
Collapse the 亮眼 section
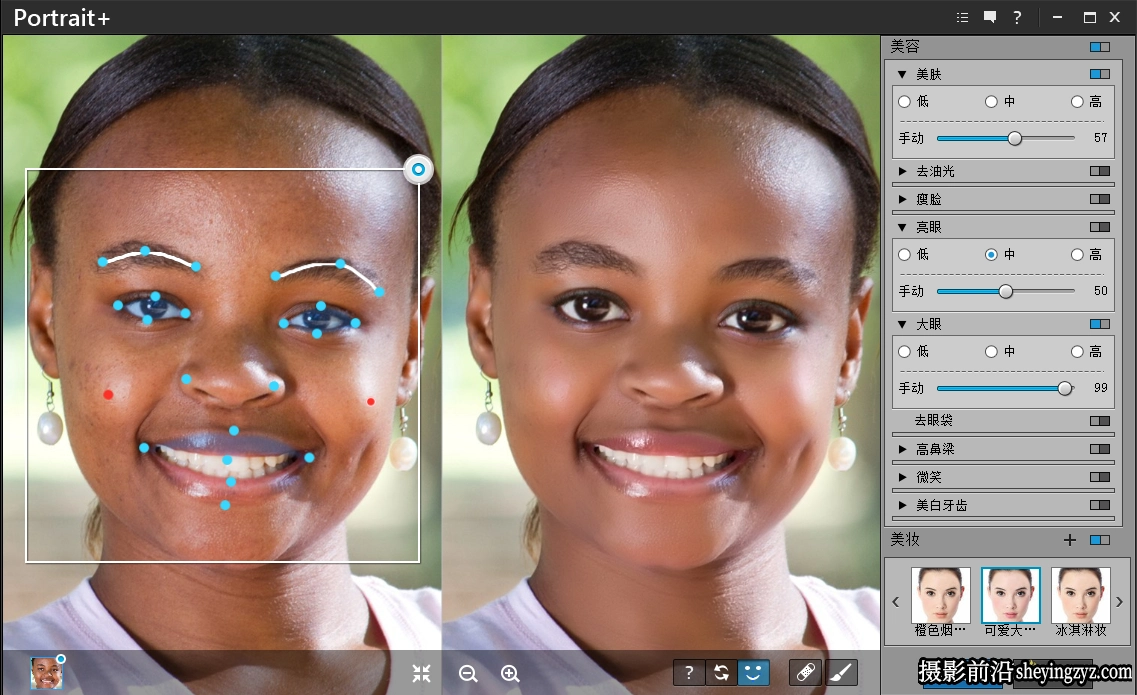[902, 227]
